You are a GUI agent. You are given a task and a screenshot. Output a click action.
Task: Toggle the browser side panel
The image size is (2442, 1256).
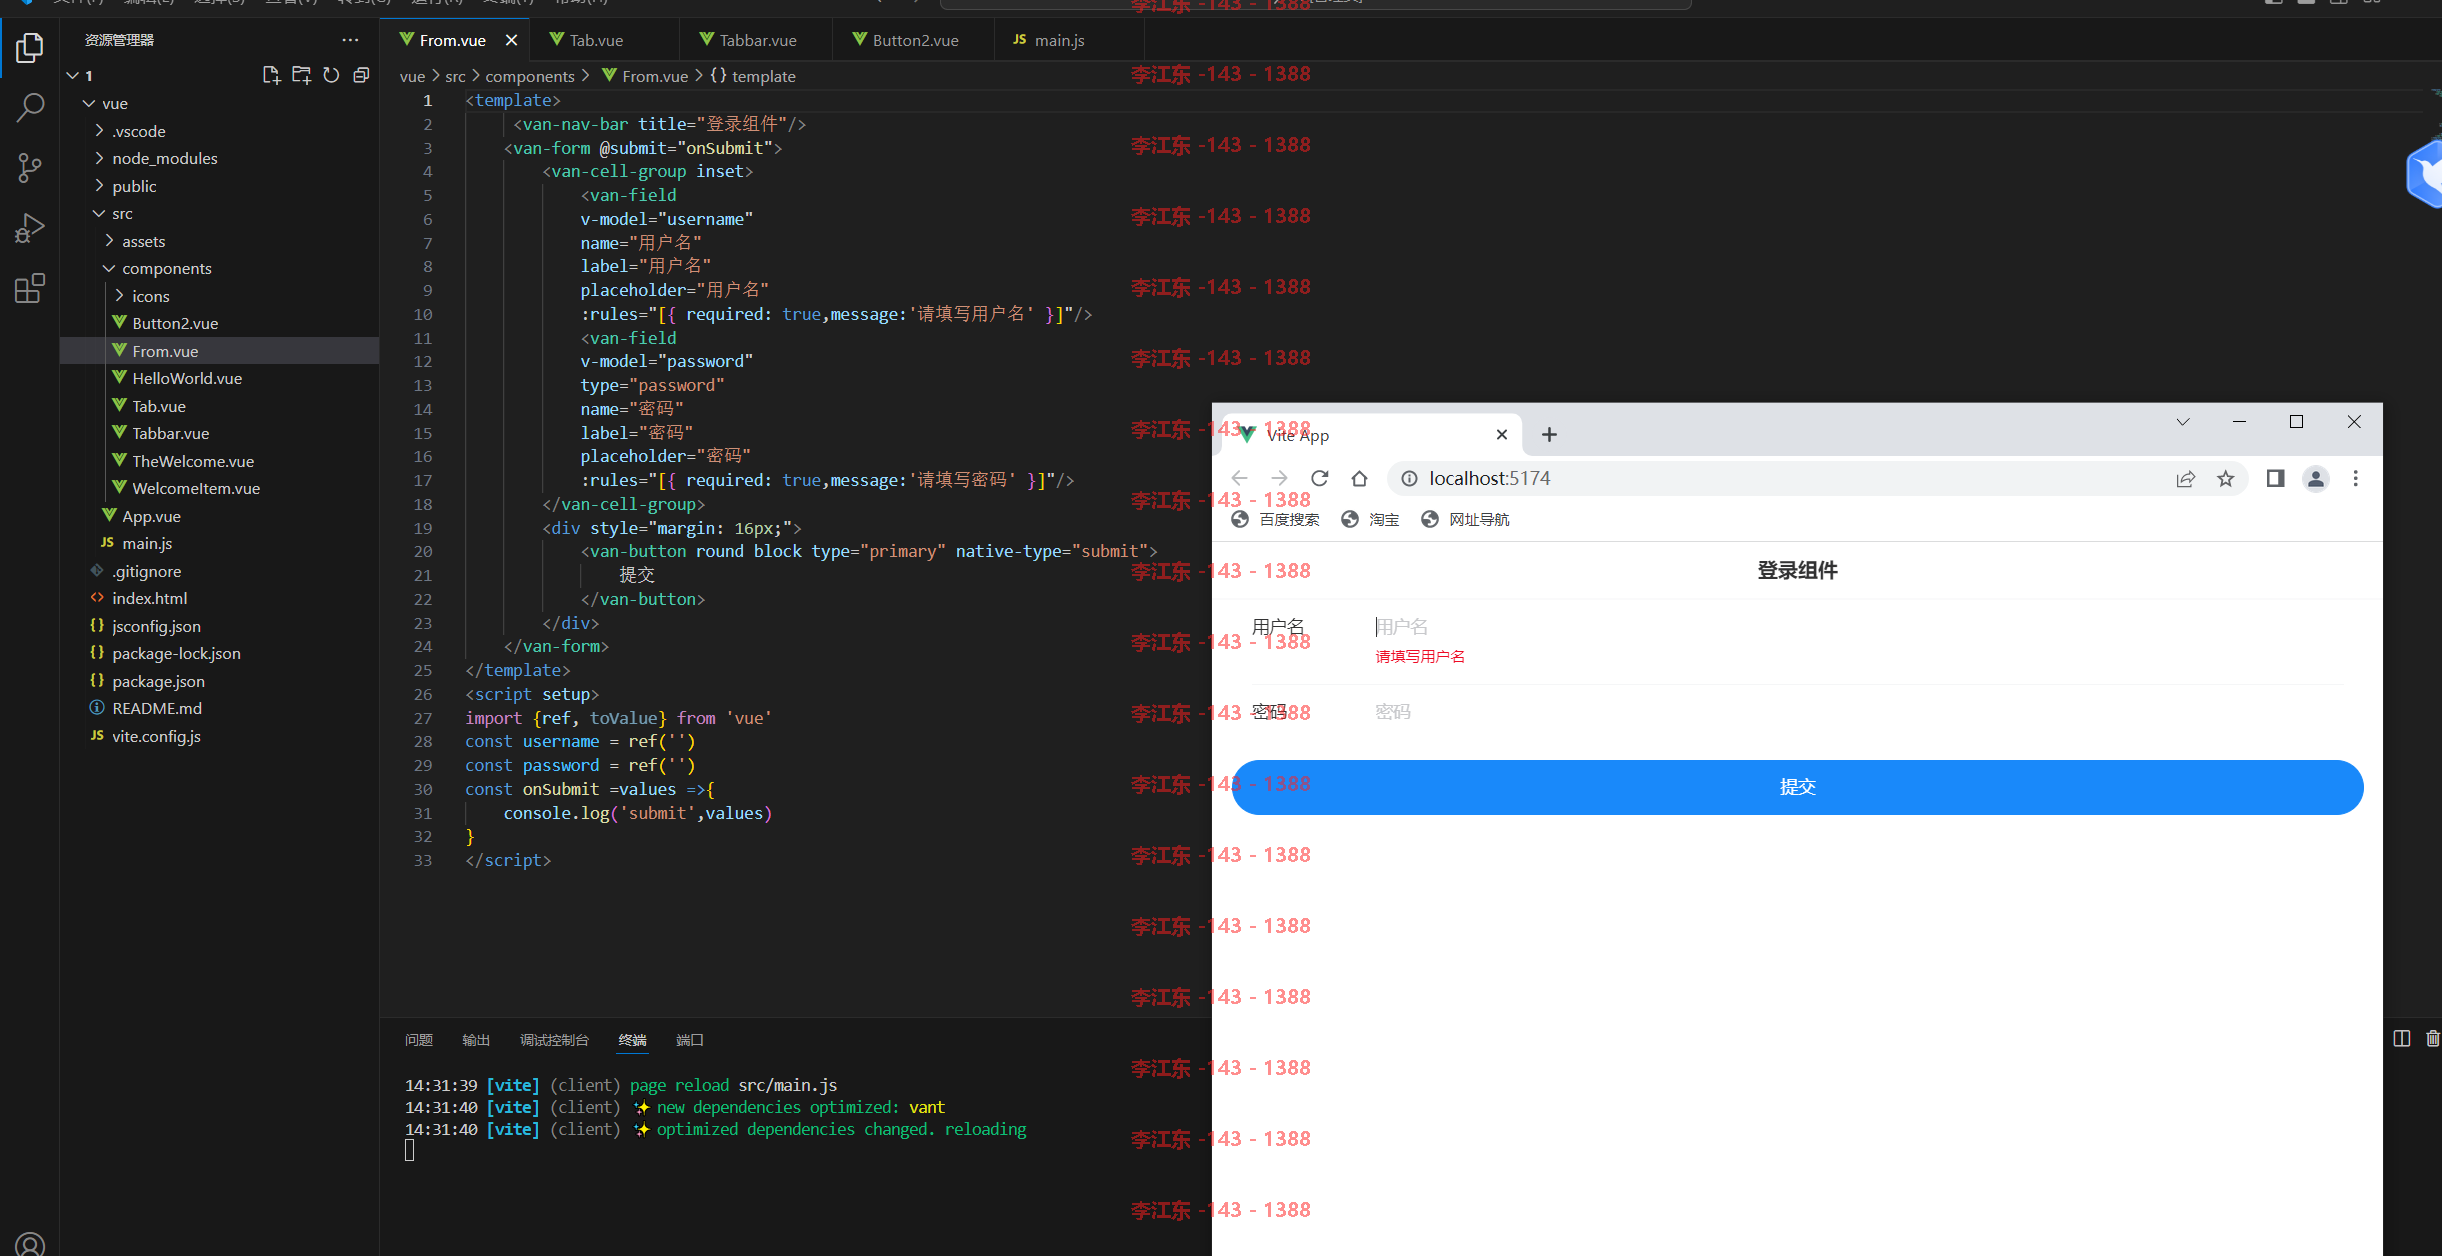pyautogui.click(x=2275, y=478)
